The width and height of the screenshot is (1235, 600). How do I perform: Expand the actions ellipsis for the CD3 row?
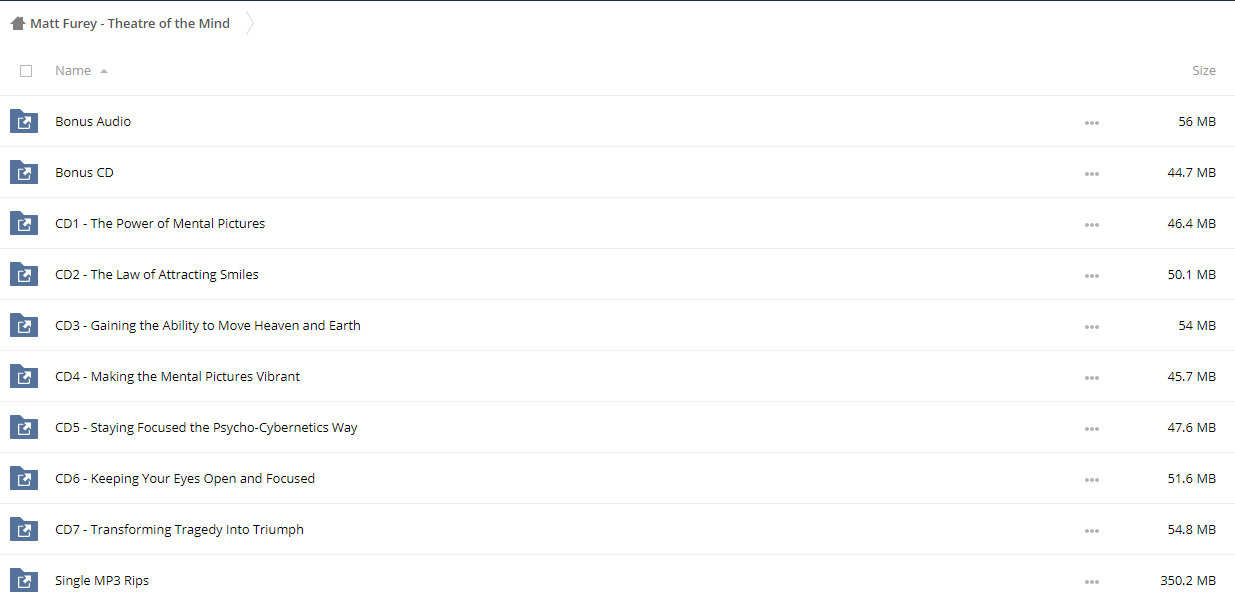tap(1091, 327)
